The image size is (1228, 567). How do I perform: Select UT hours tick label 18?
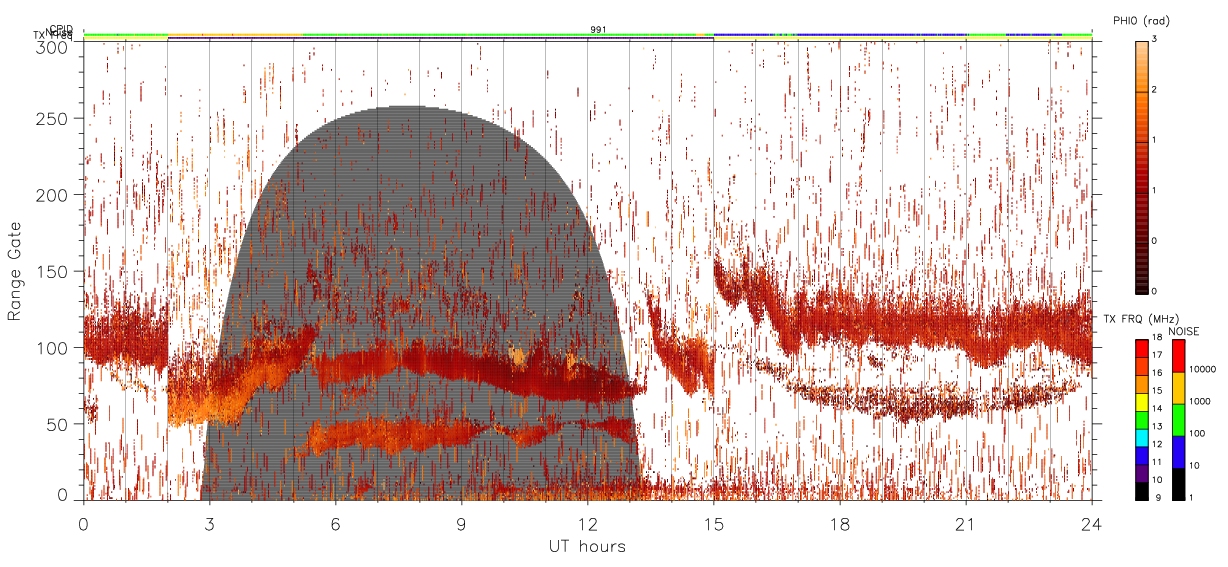coord(839,523)
